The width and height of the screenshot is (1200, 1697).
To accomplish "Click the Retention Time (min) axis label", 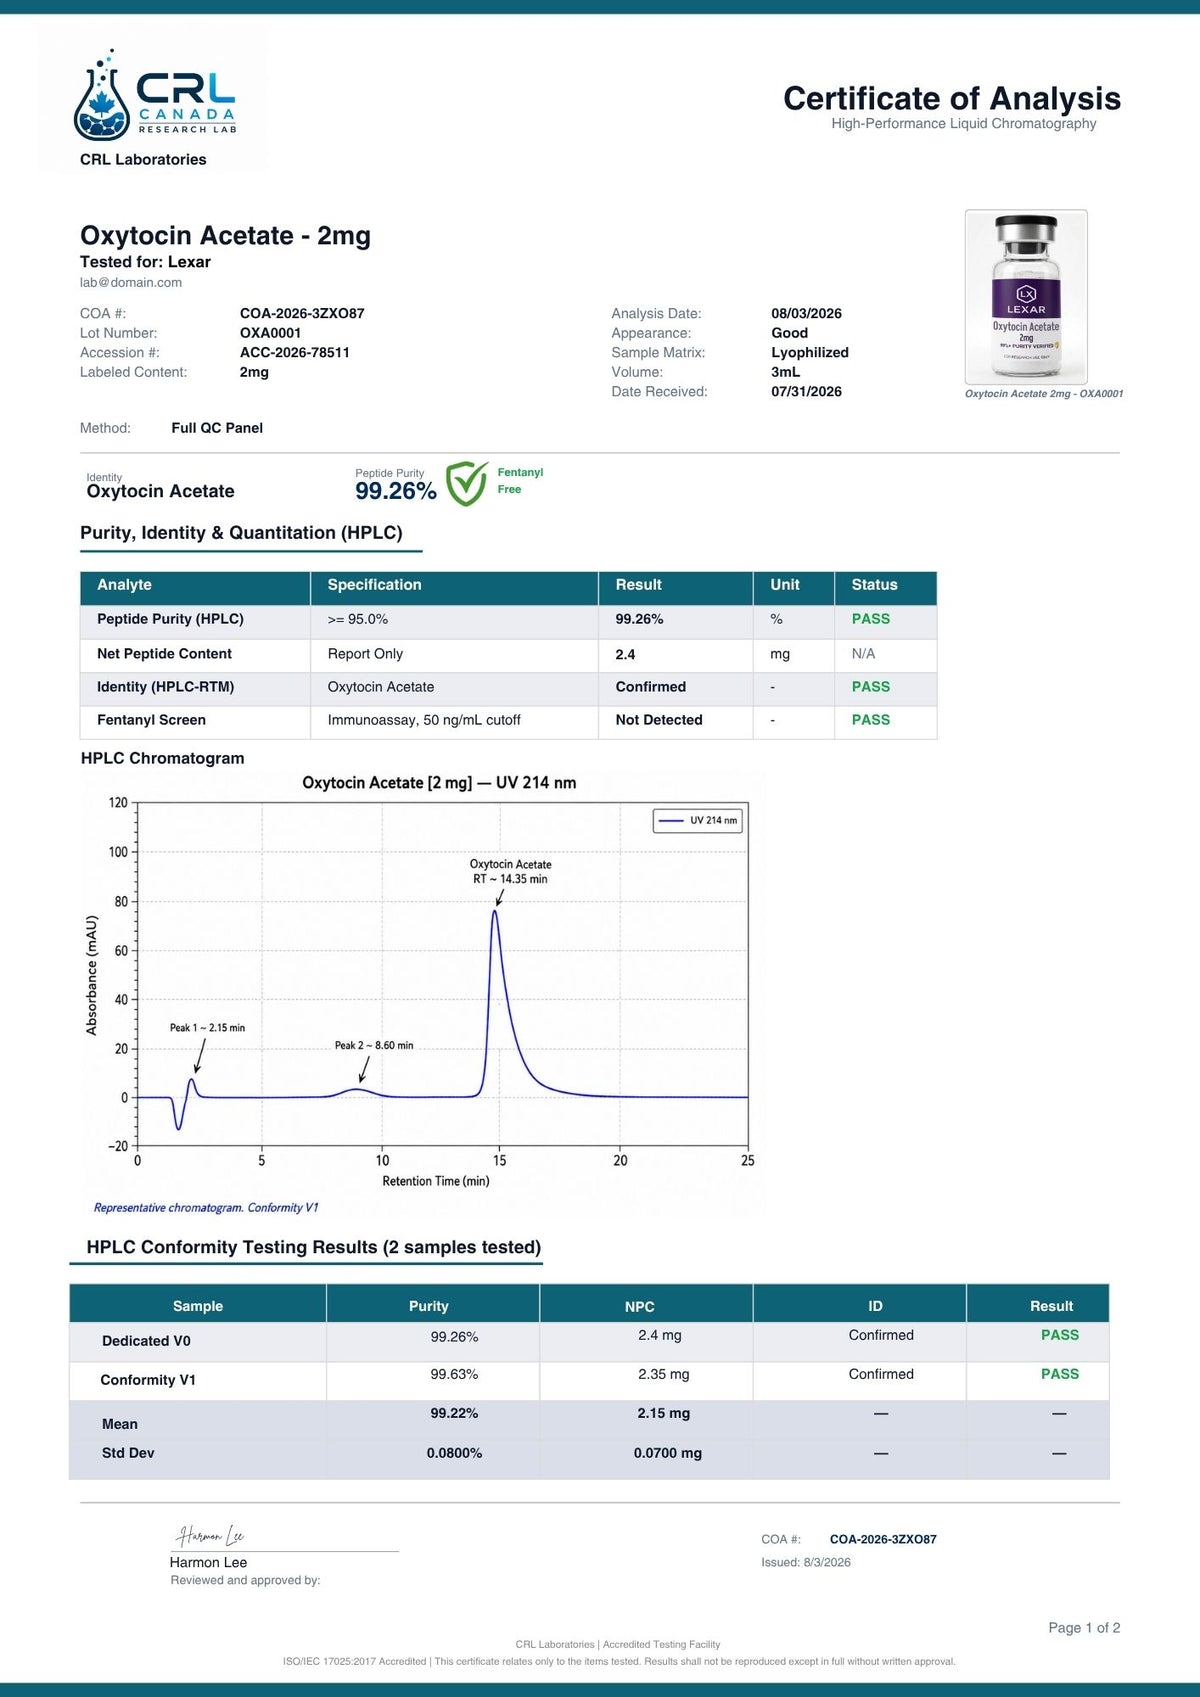I will click(436, 1181).
